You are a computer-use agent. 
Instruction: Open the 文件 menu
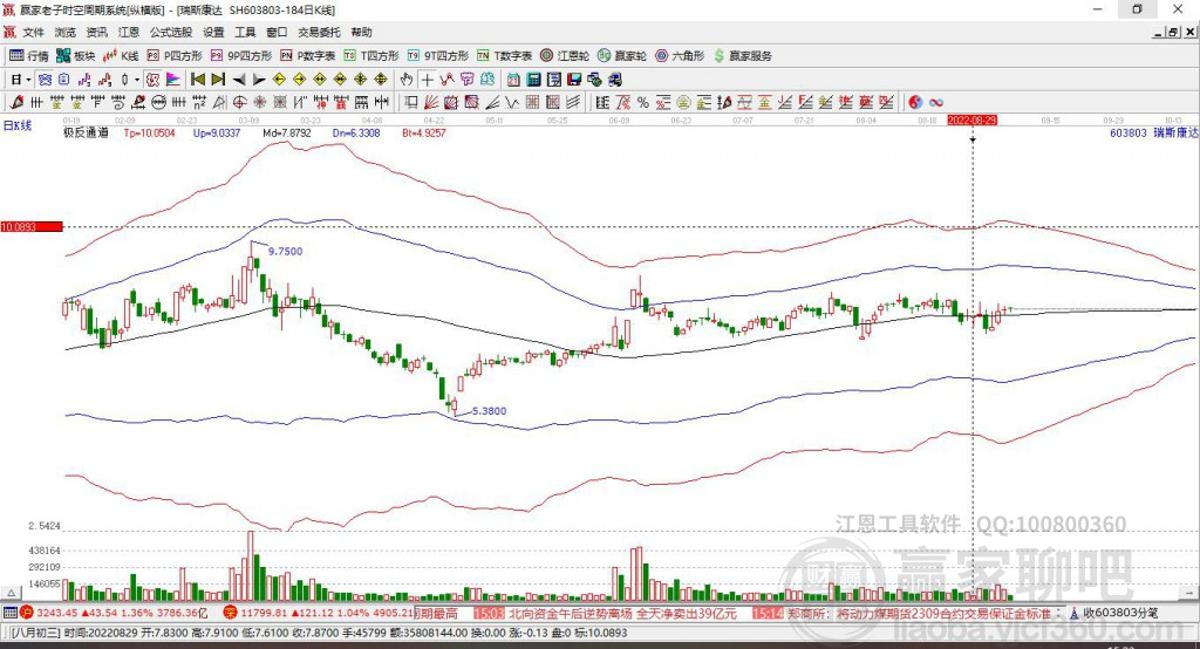(33, 32)
